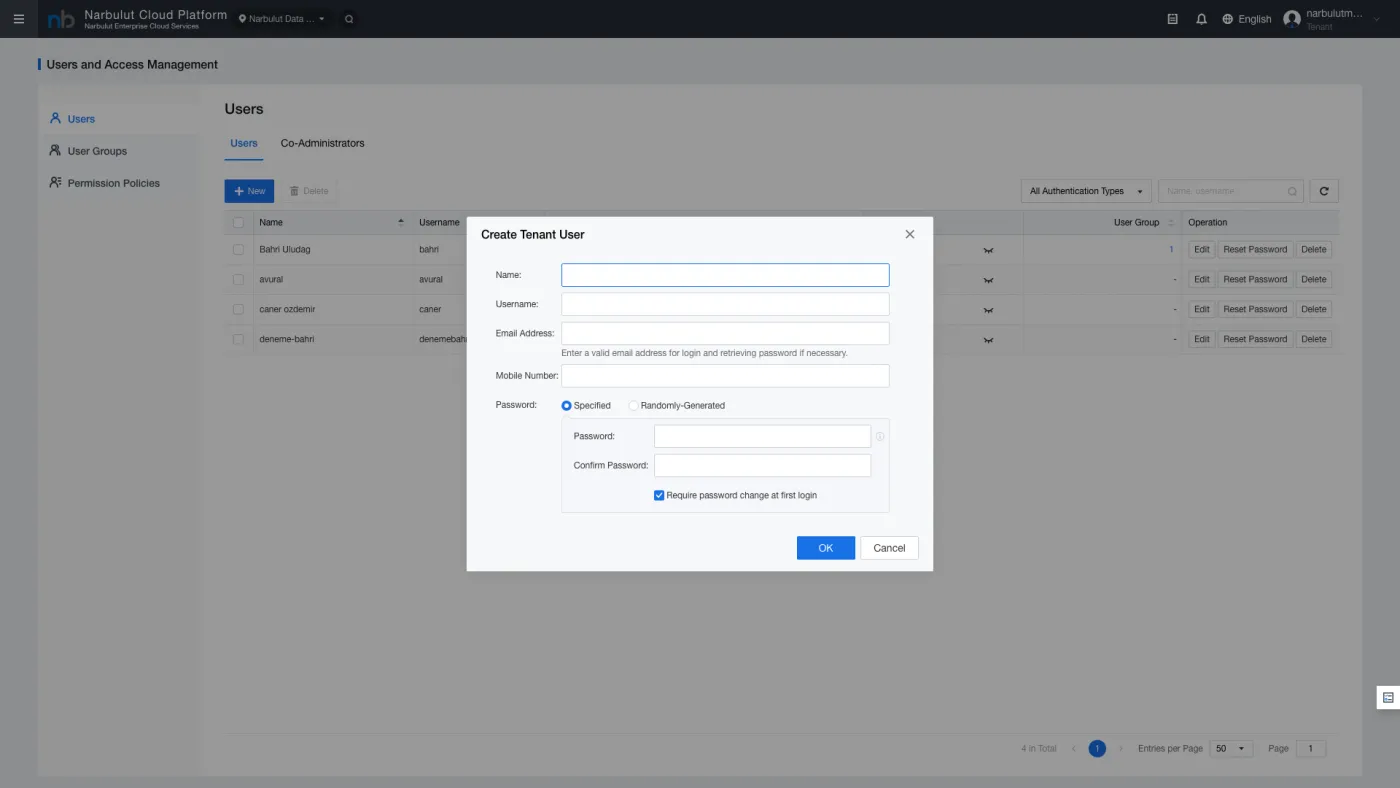The image size is (1400, 788).
Task: Click the Name input field
Action: pos(725,275)
